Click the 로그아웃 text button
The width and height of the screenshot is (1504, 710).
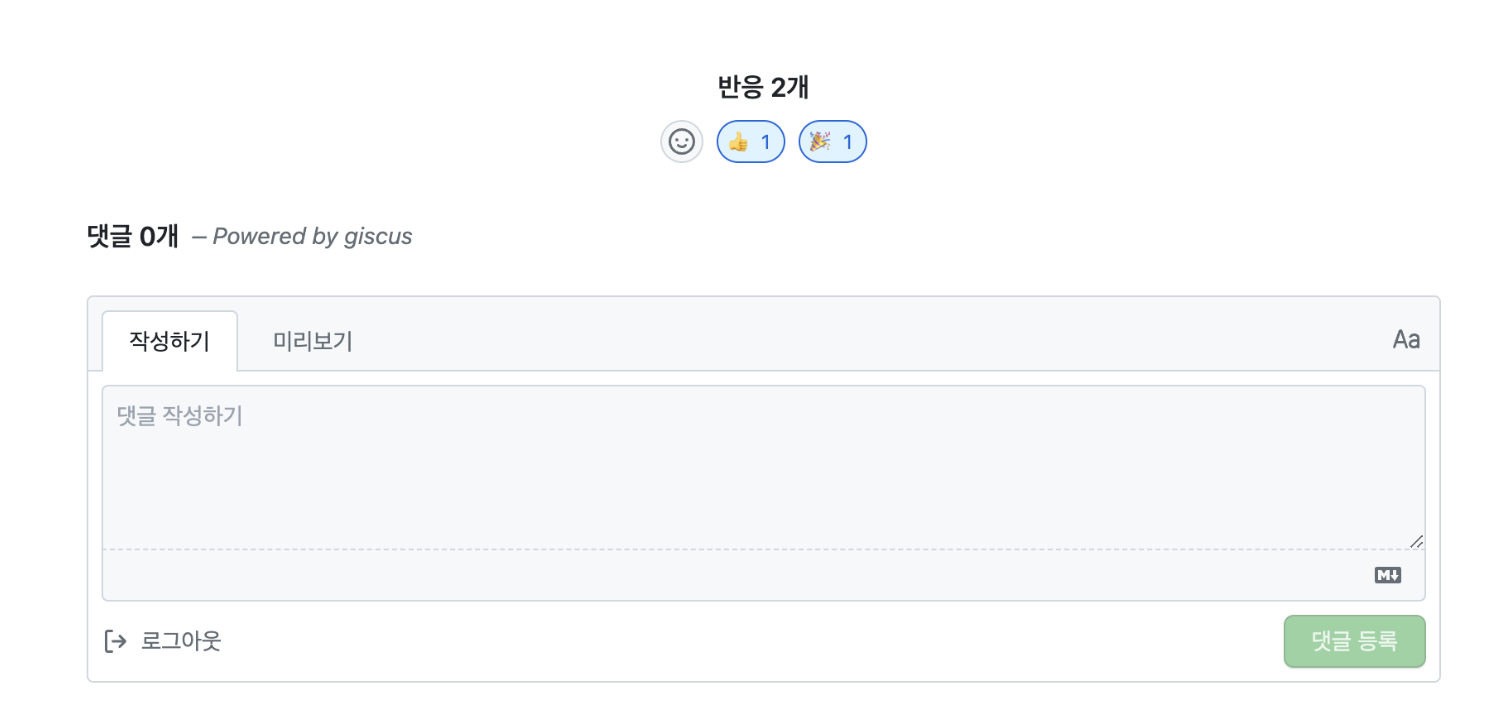click(181, 641)
